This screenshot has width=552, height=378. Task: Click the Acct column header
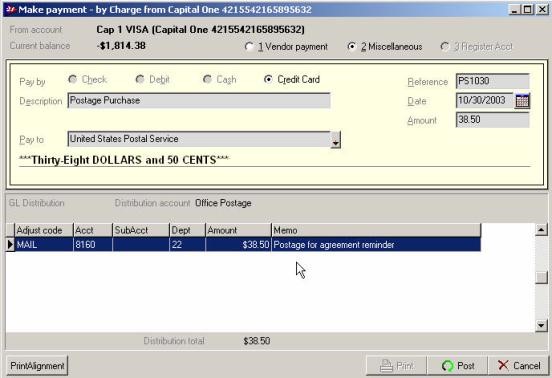pyautogui.click(x=93, y=230)
